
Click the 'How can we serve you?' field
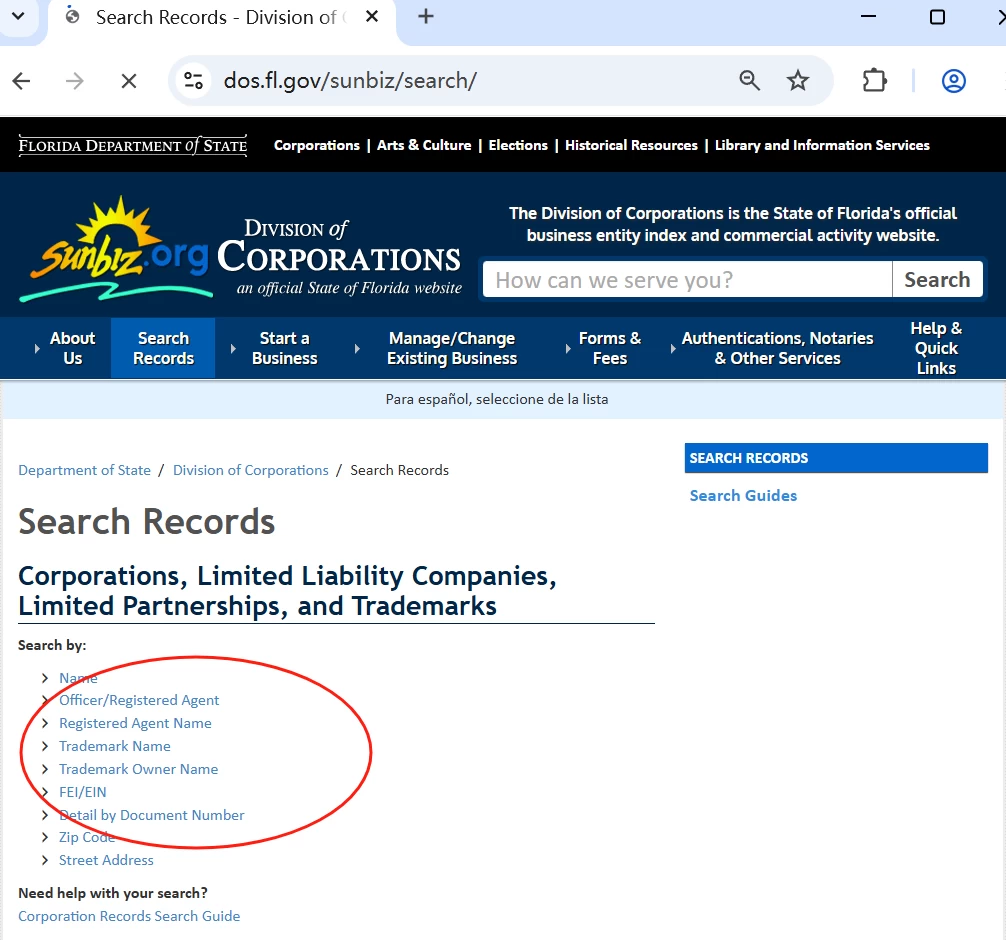tap(687, 280)
